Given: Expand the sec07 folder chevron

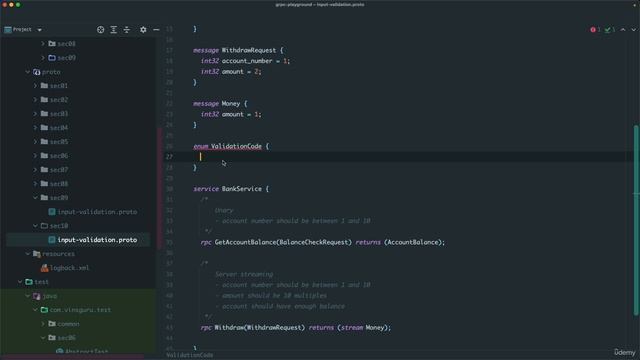Looking at the screenshot, I should click(x=35, y=169).
